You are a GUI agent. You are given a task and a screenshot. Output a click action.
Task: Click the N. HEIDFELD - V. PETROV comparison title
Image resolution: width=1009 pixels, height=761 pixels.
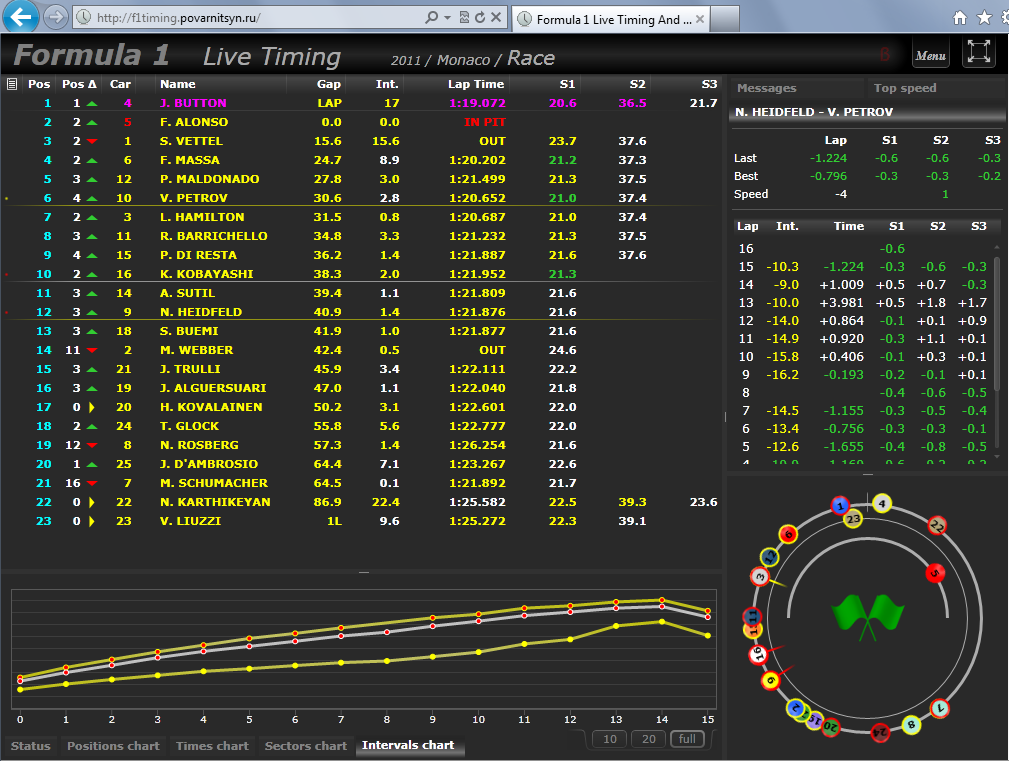coord(813,112)
